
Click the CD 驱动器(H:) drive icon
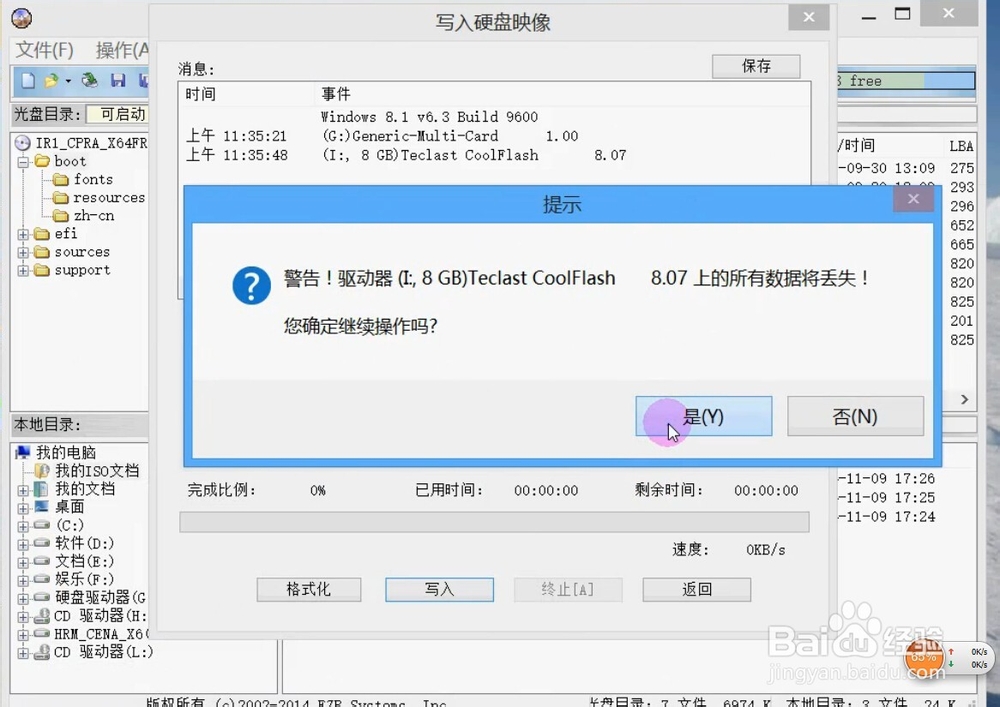[41, 616]
